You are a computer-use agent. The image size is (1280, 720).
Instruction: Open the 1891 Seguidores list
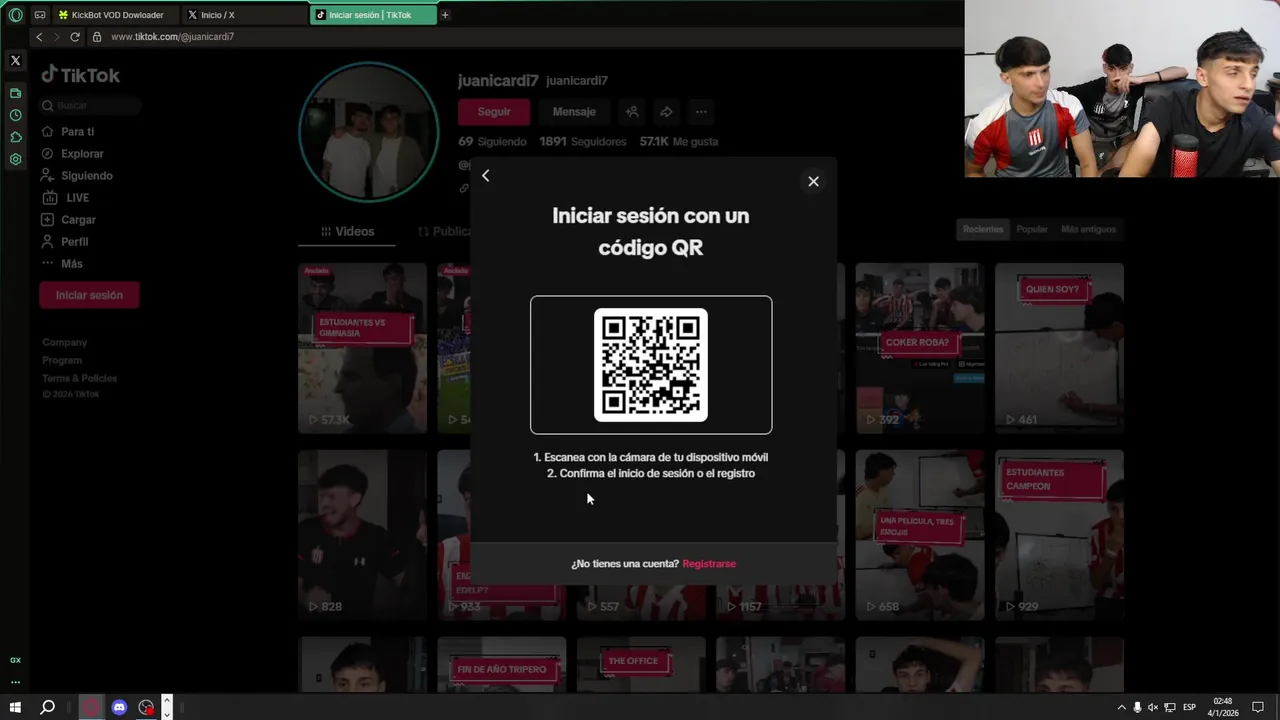[x=583, y=142]
